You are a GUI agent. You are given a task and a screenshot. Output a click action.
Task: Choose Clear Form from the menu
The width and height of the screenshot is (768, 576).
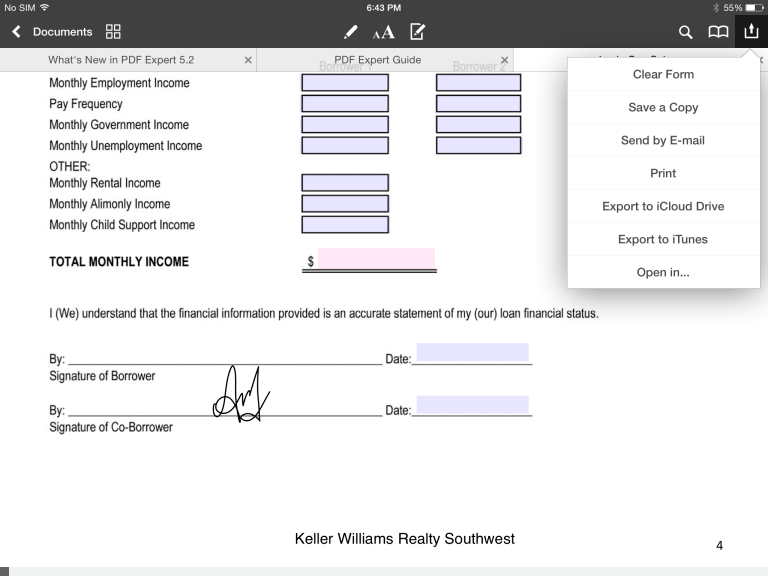[x=664, y=74]
